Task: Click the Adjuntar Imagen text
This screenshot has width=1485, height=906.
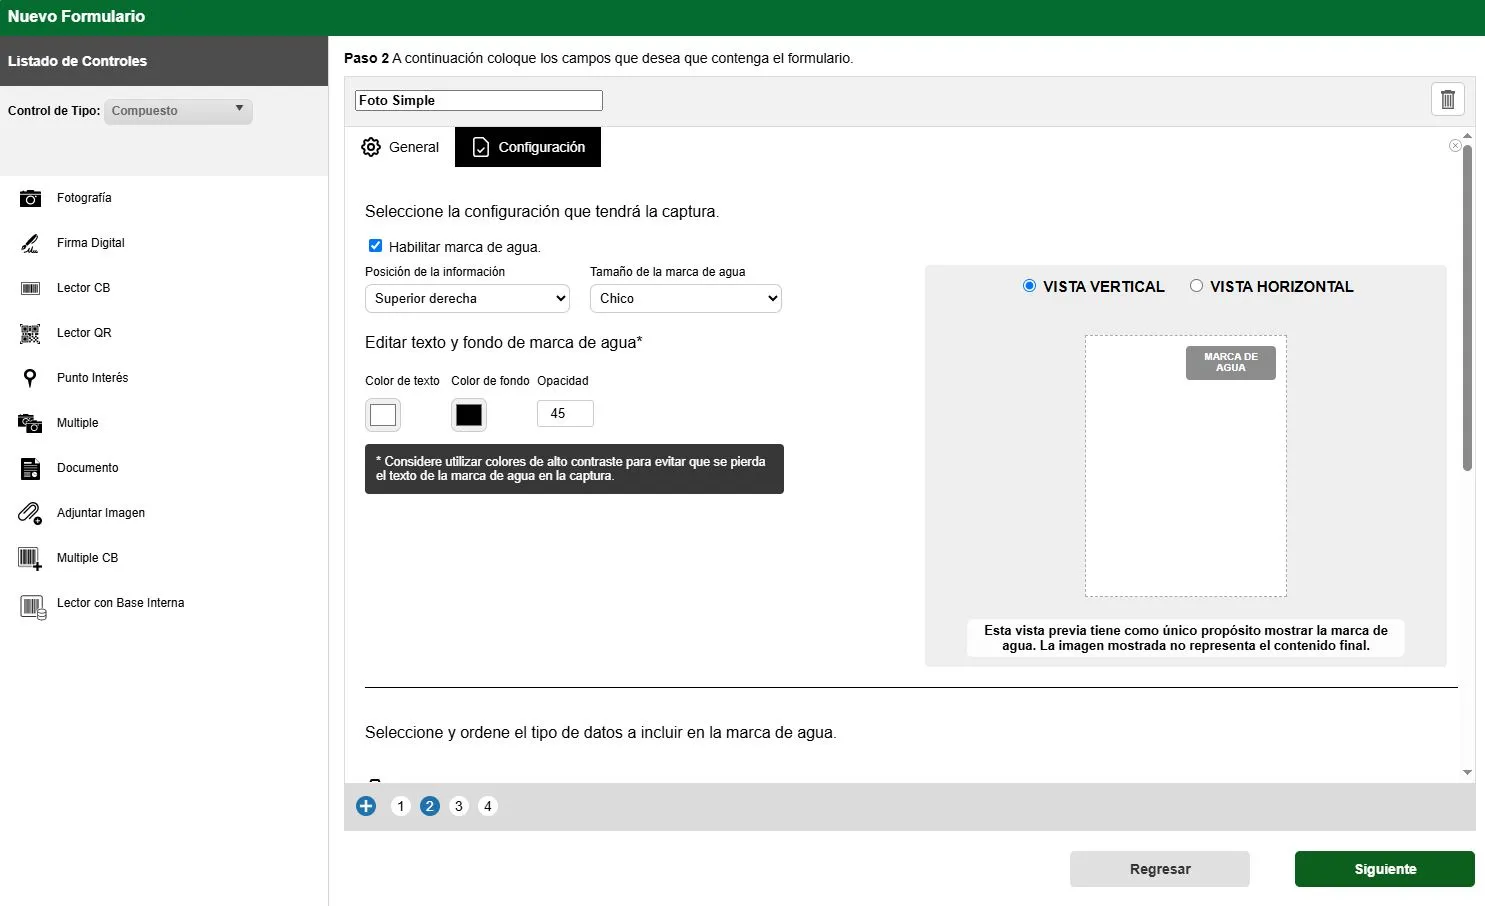Action: pyautogui.click(x=101, y=513)
